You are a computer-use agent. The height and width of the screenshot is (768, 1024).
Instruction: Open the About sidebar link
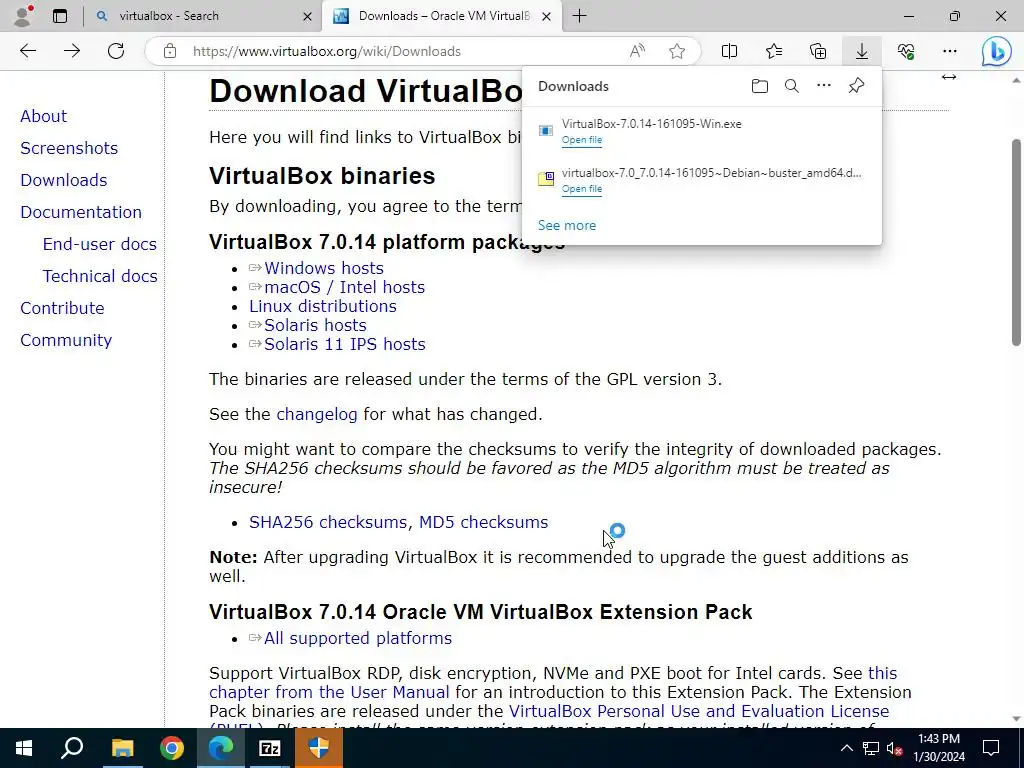point(43,116)
